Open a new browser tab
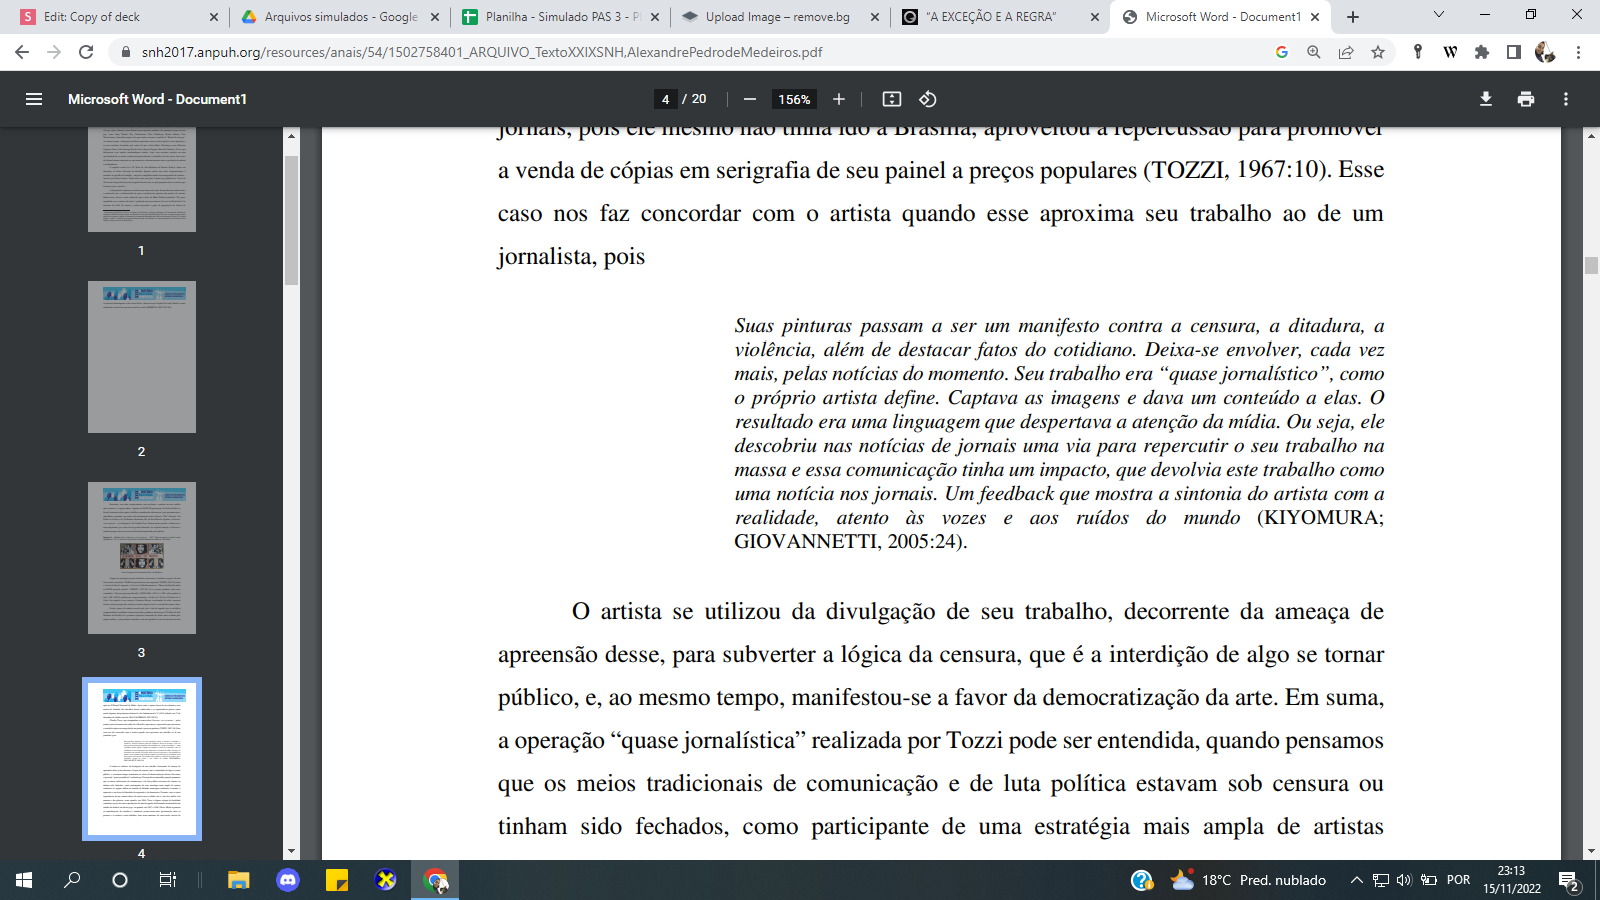 tap(1353, 17)
